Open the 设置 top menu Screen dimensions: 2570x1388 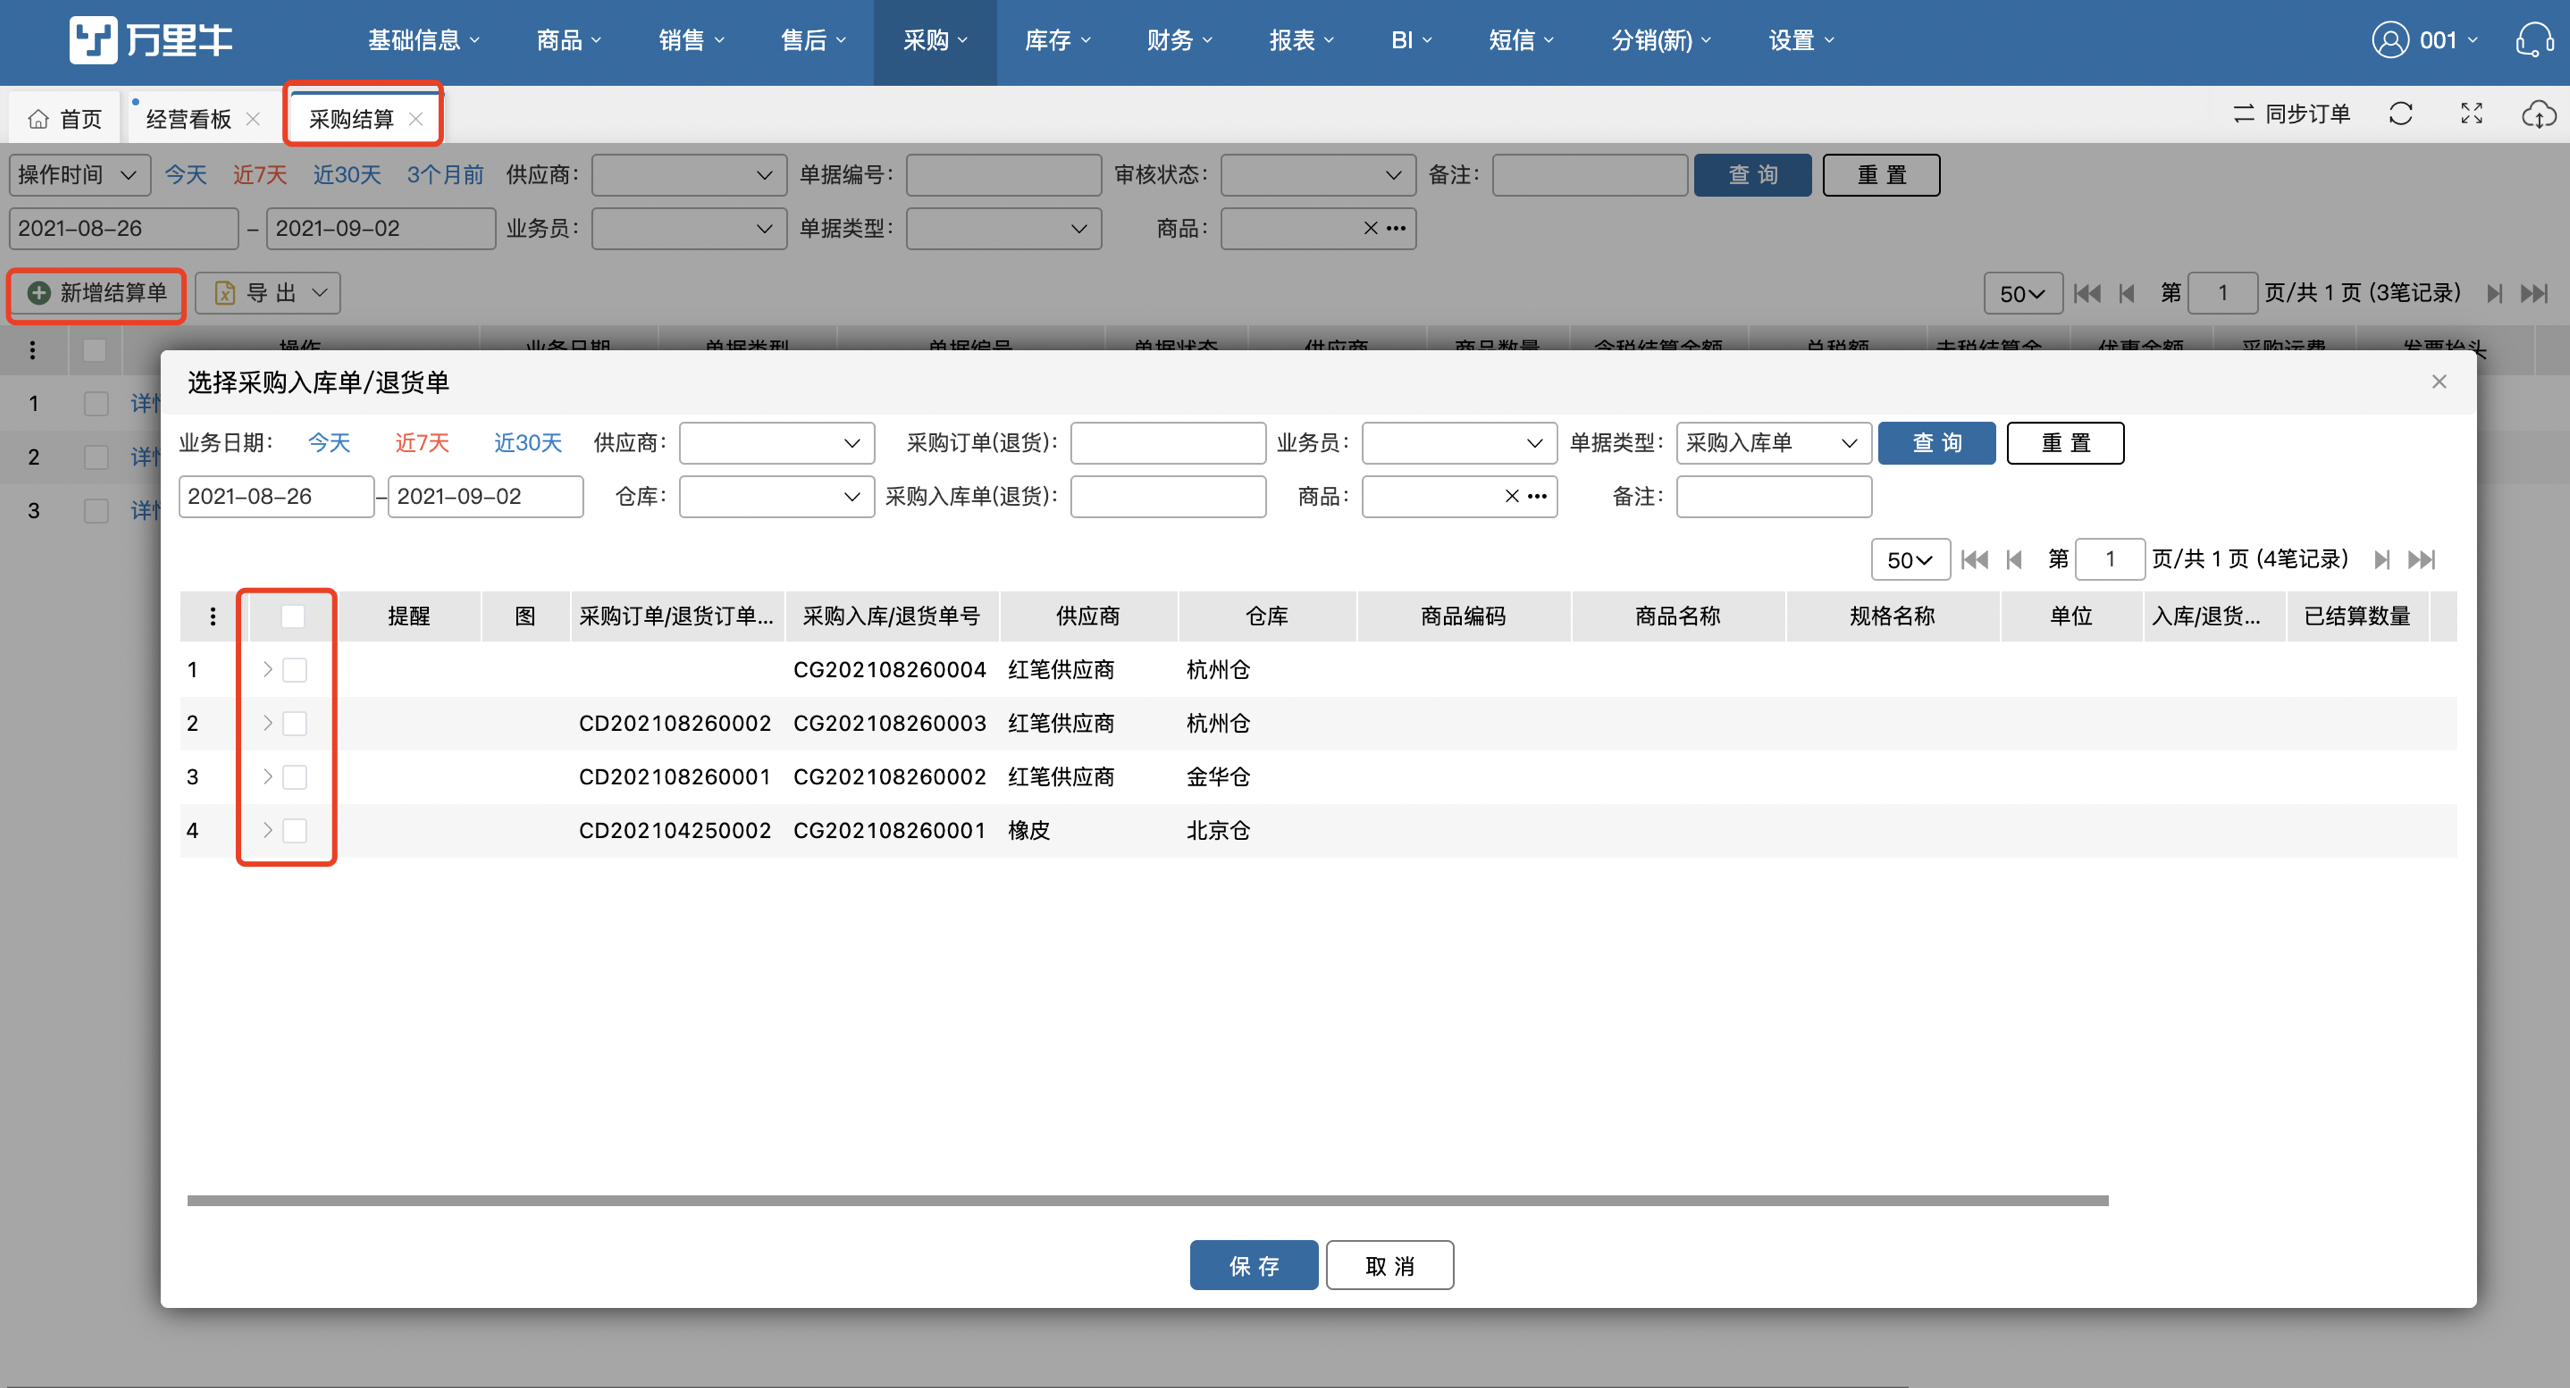[1801, 40]
